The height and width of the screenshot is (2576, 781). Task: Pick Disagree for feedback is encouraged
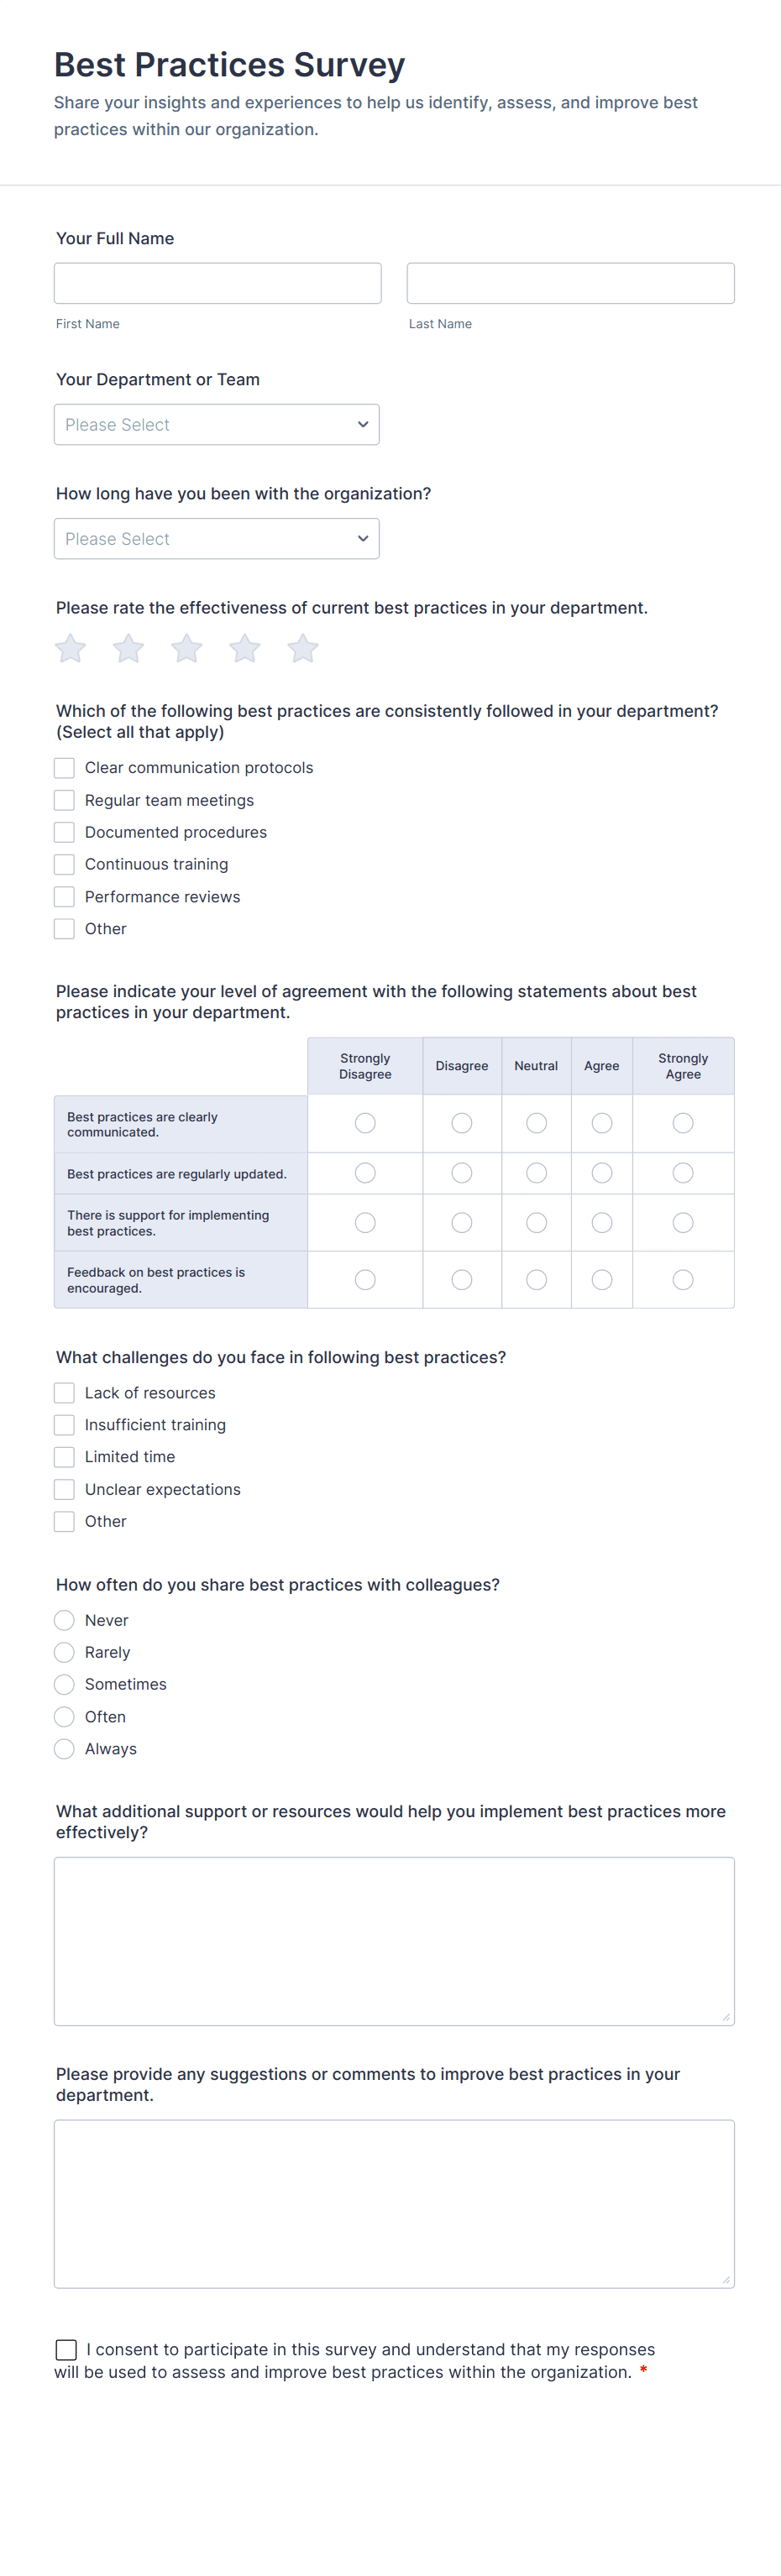pyautogui.click(x=462, y=1280)
